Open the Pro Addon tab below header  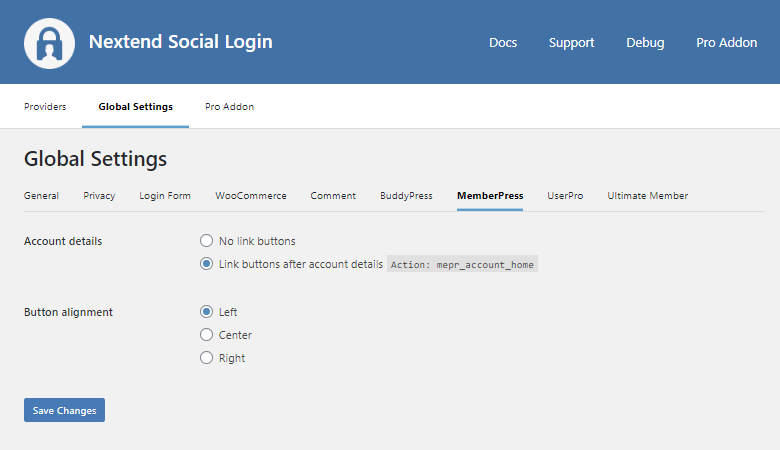tap(229, 107)
